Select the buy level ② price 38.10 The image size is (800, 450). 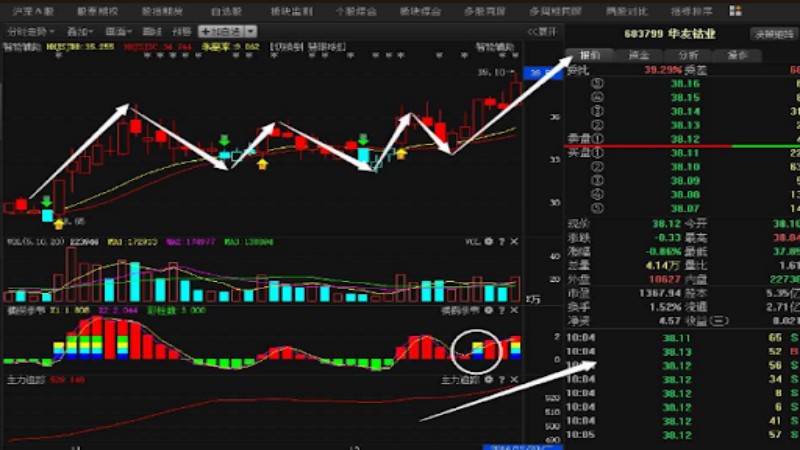click(685, 167)
